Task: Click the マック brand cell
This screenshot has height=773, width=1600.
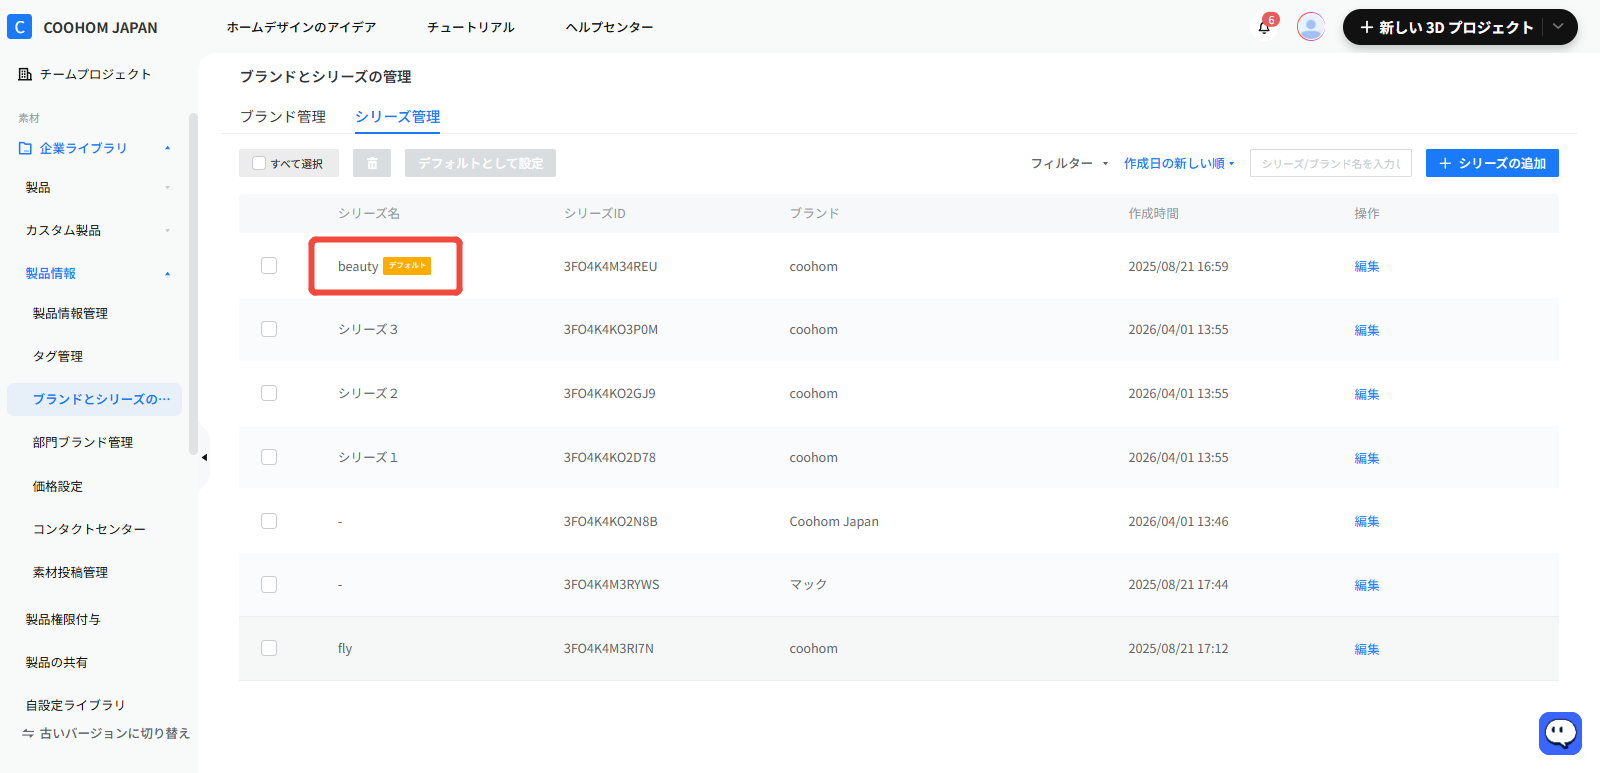Action: click(808, 584)
